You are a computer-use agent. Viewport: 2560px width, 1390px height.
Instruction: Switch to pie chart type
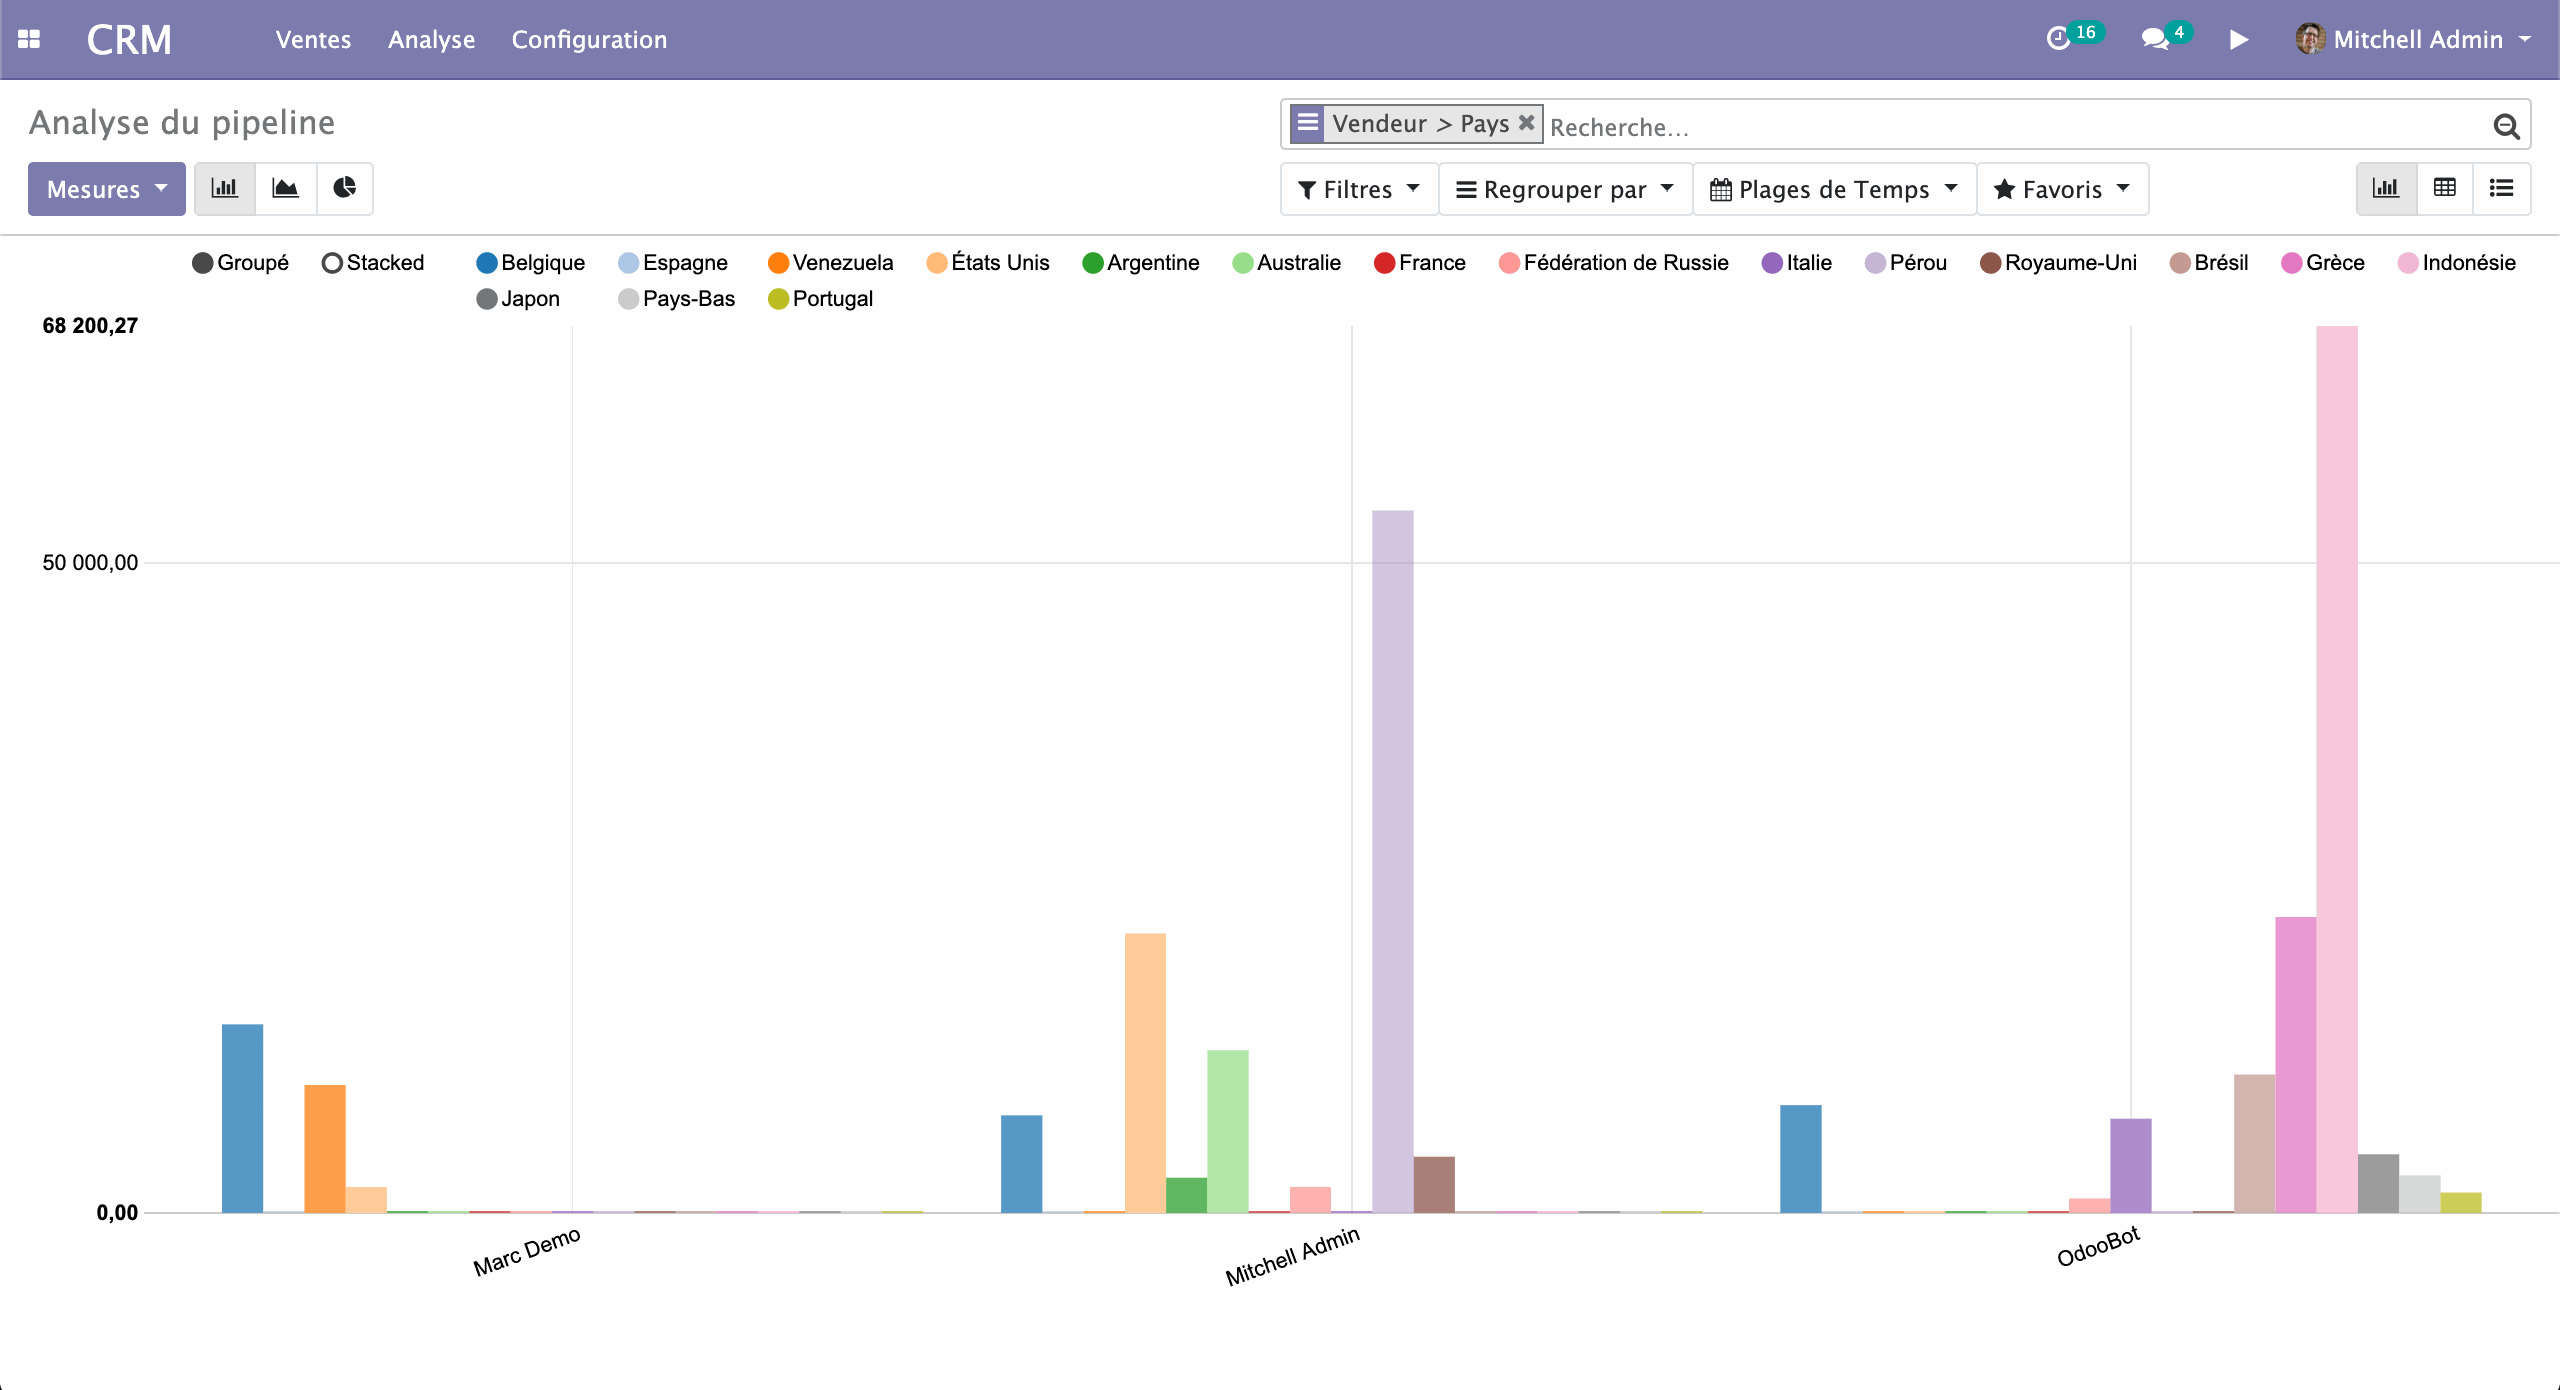click(345, 188)
